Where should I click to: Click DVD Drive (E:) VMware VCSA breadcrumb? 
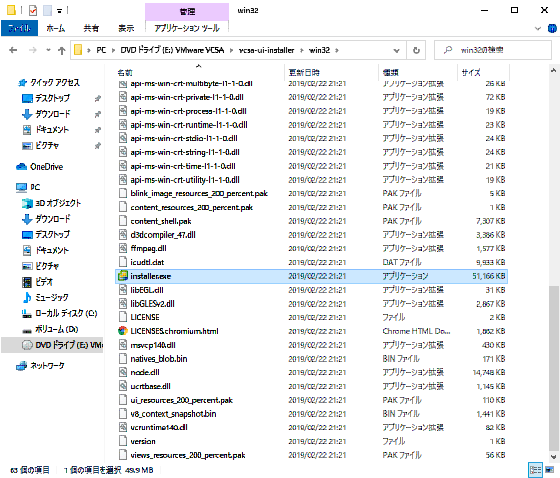coord(172,50)
